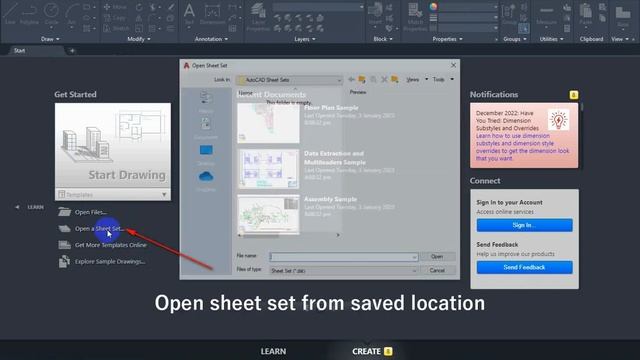
Task: Click History place in Open Sheet Set sidebar
Action: 206,102
